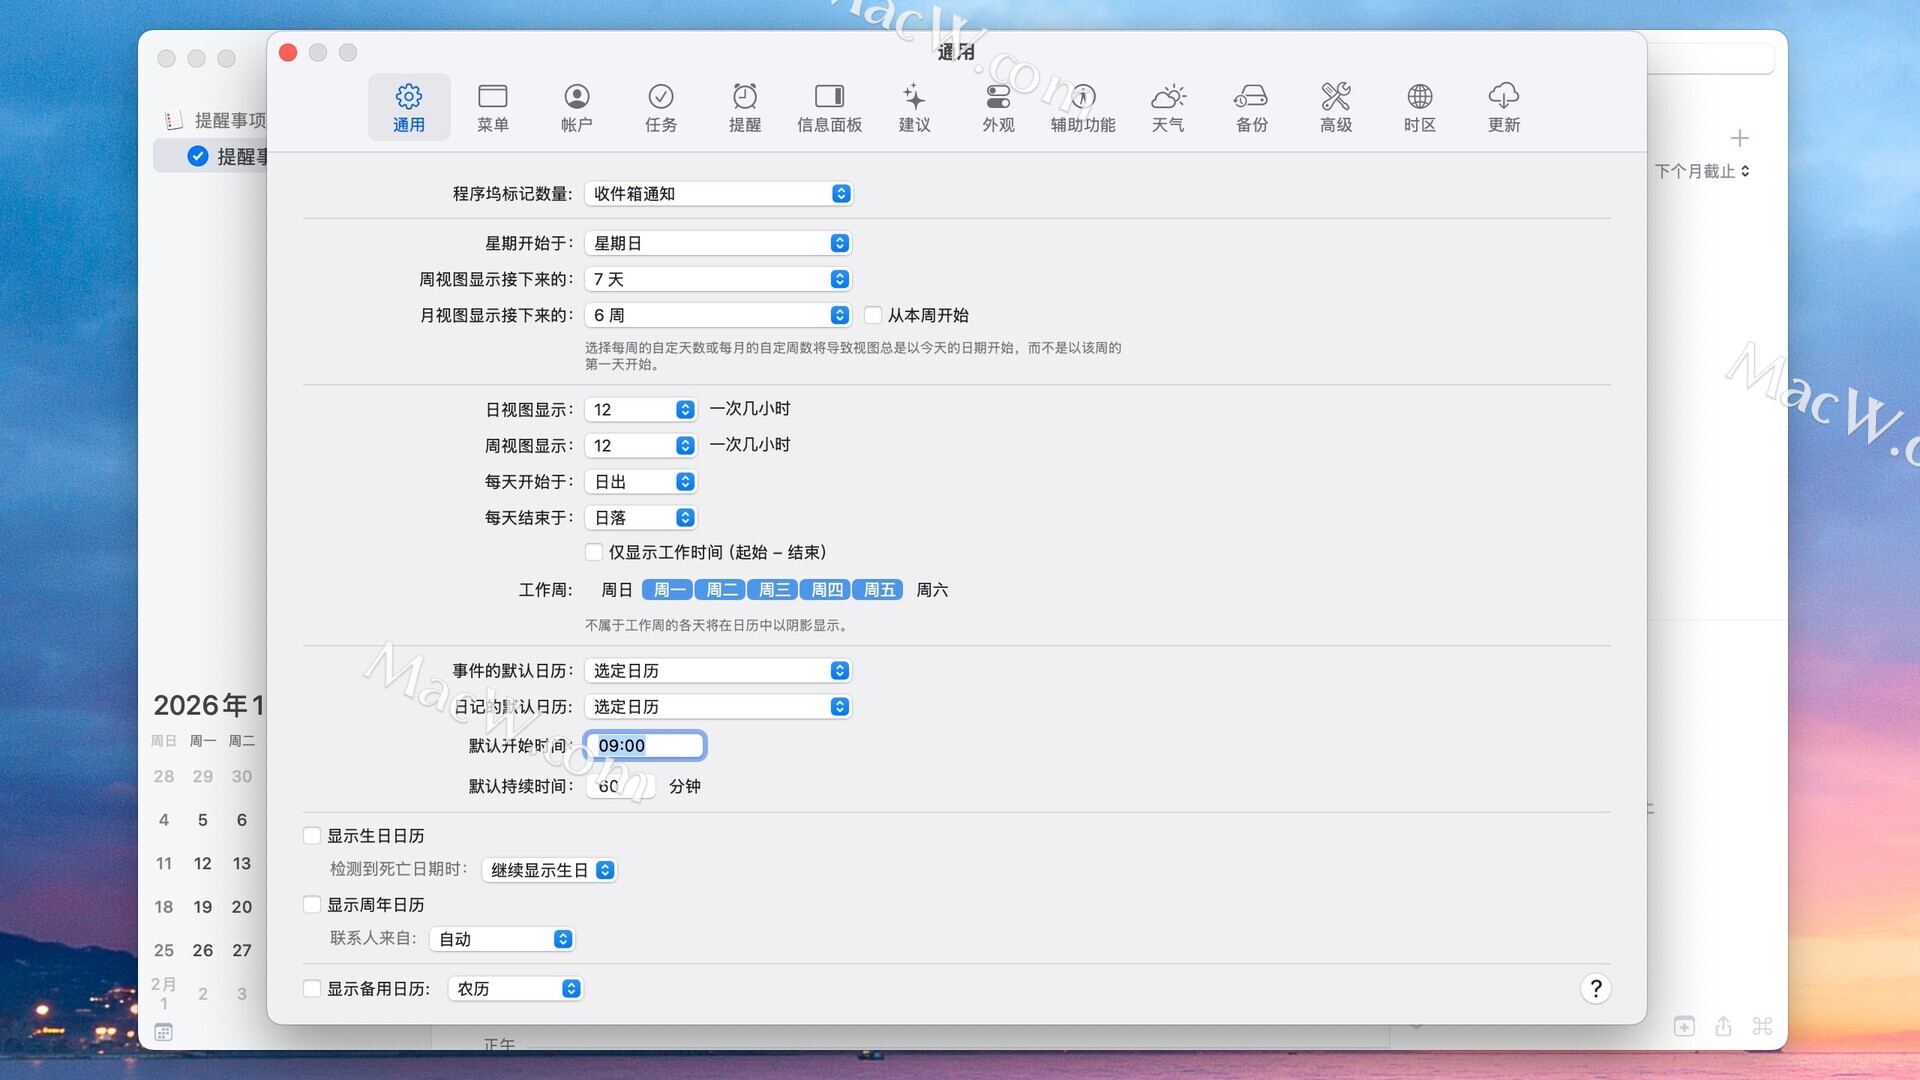1920x1080 pixels.
Task: Click the help question mark button
Action: 1595,989
